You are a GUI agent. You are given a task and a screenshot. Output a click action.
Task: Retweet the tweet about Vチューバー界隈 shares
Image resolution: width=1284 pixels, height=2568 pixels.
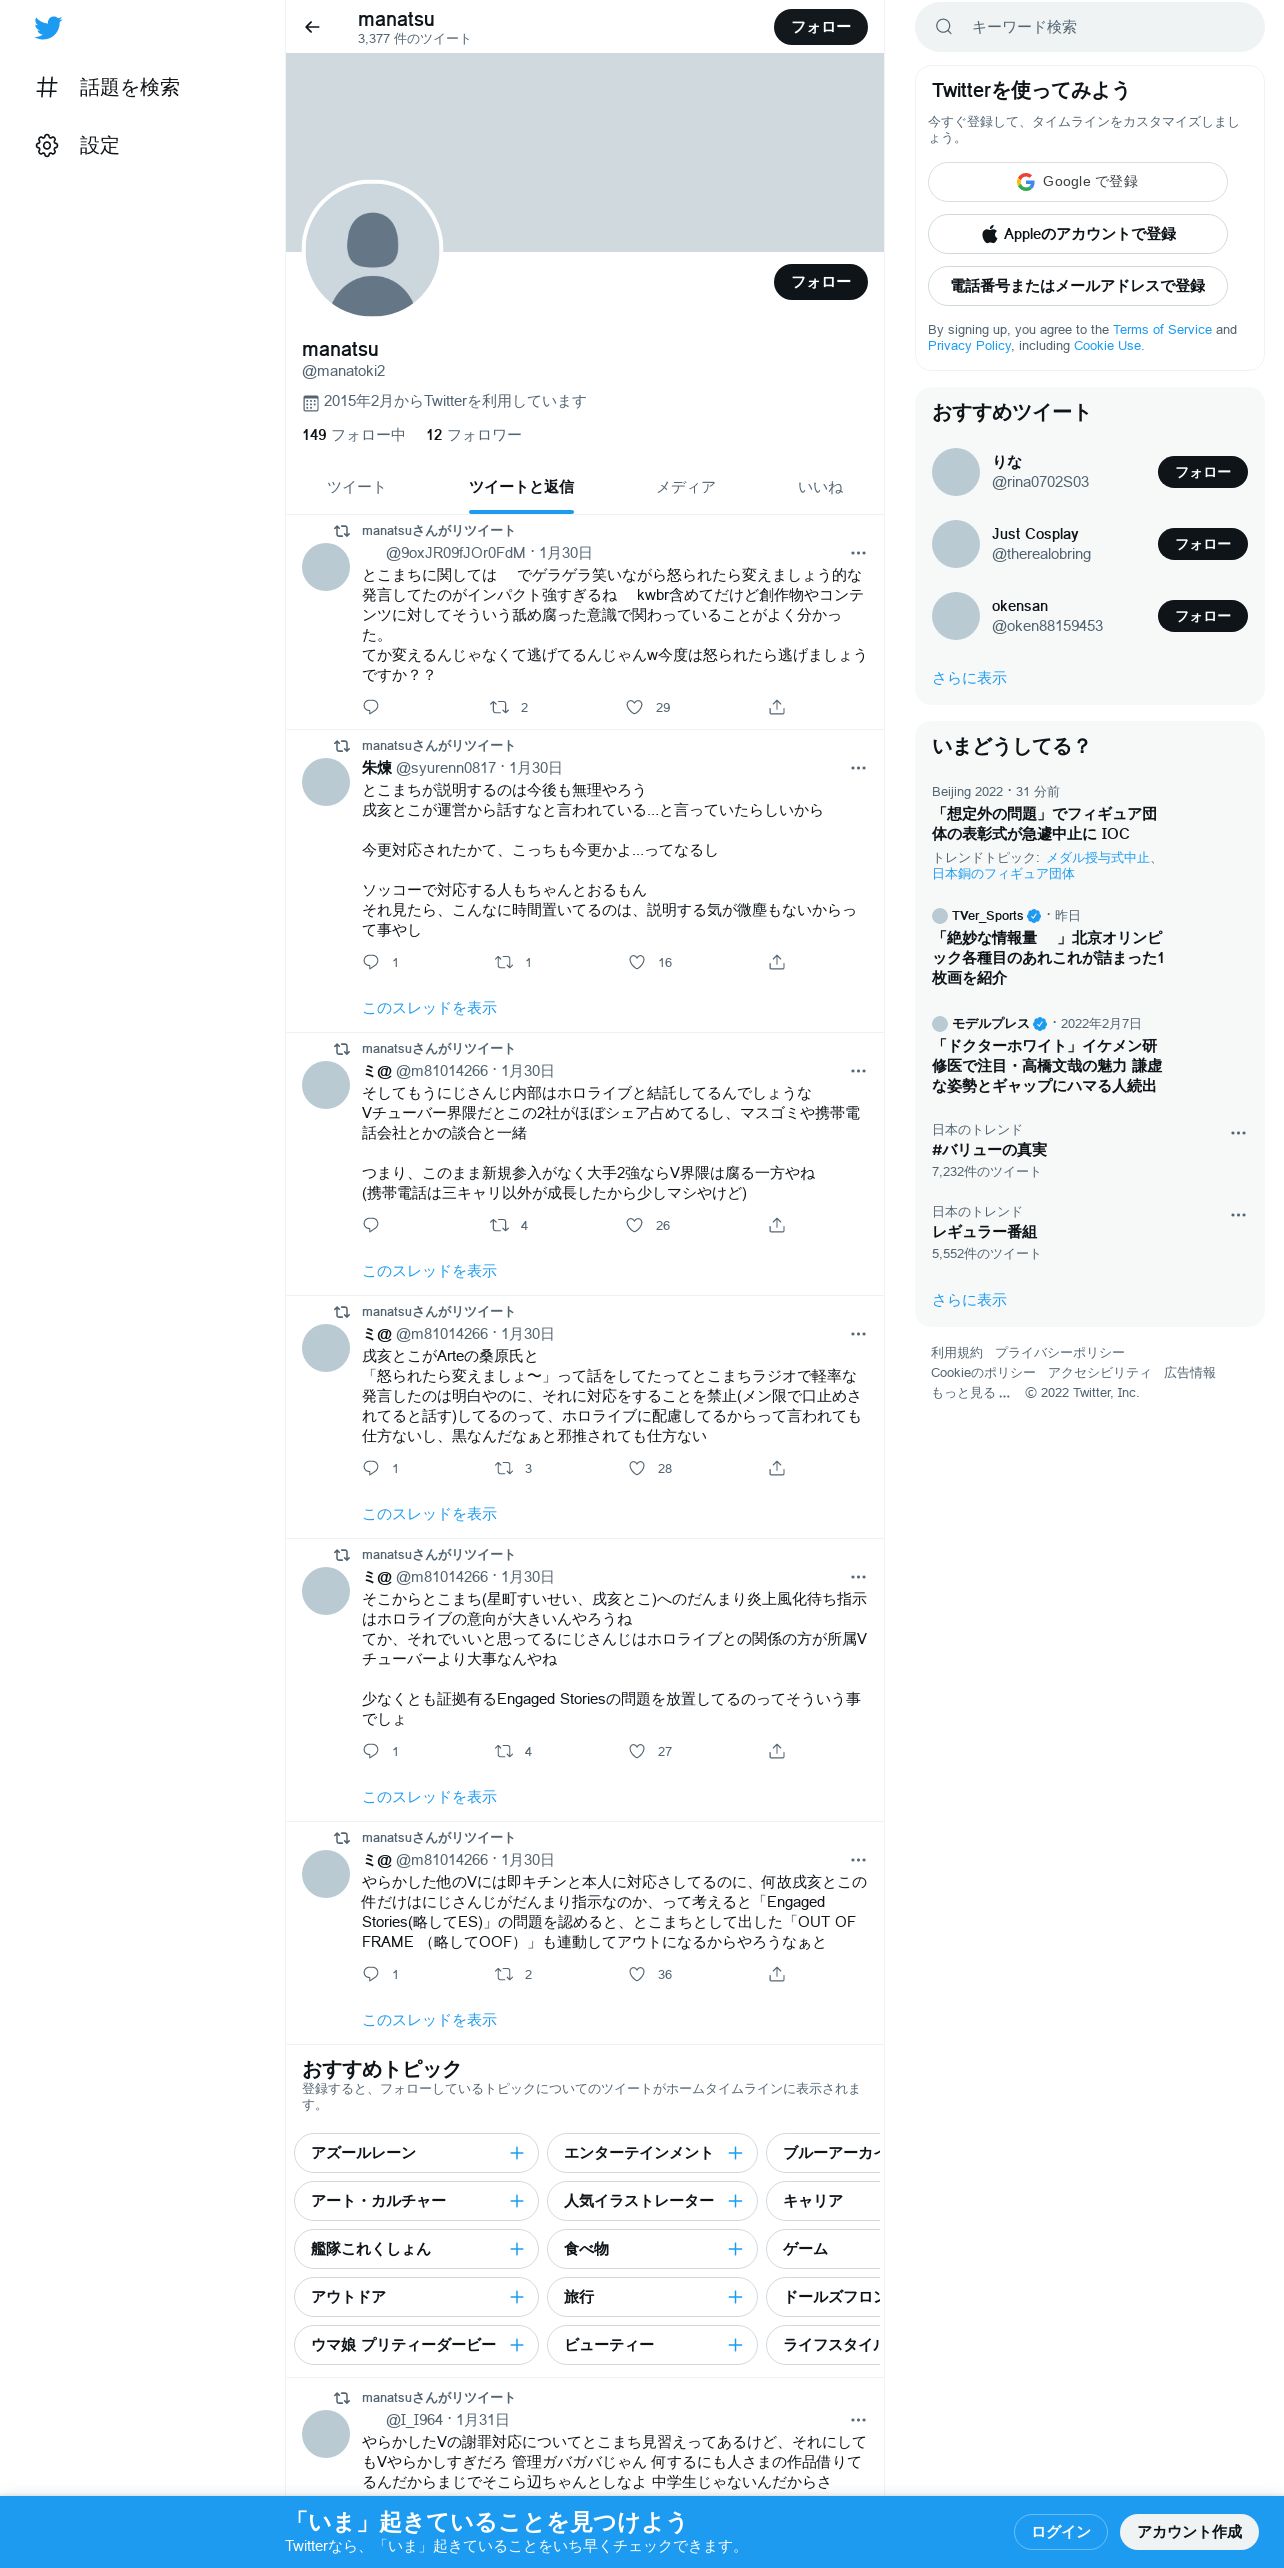(x=499, y=1225)
